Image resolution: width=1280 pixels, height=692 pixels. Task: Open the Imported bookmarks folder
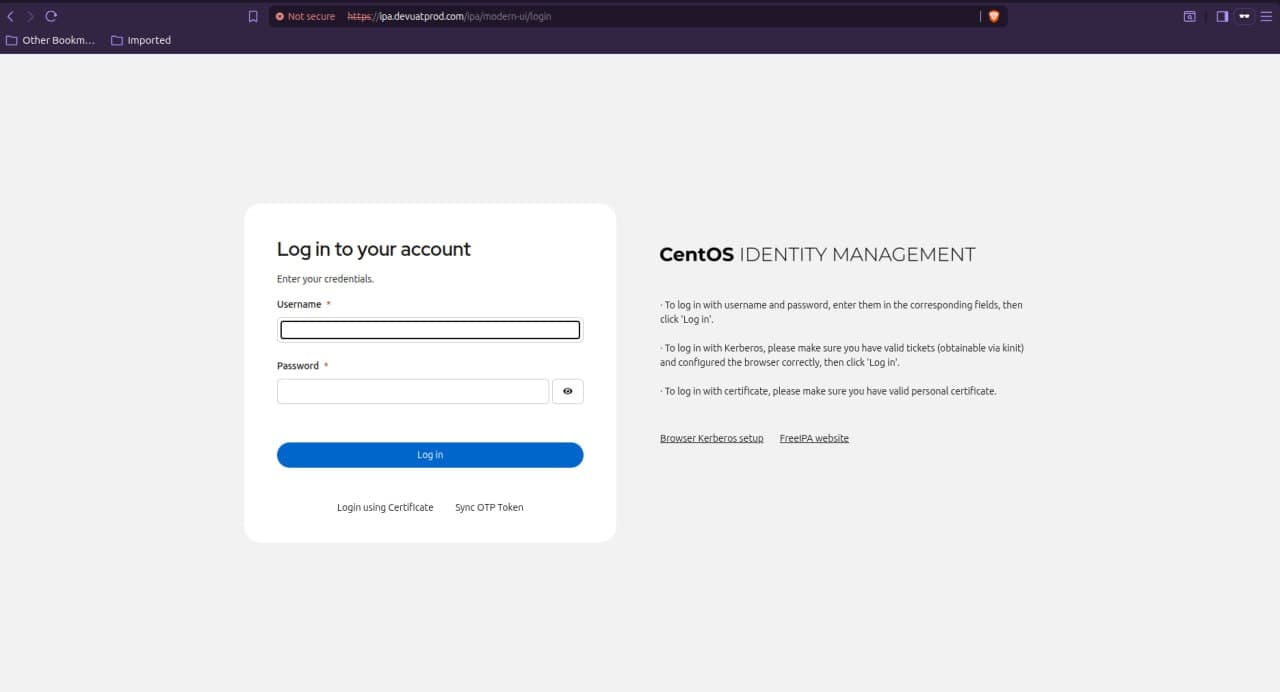pos(141,40)
